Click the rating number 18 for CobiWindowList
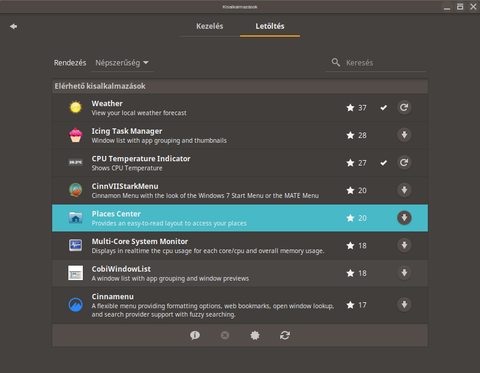480x373 pixels. [362, 273]
